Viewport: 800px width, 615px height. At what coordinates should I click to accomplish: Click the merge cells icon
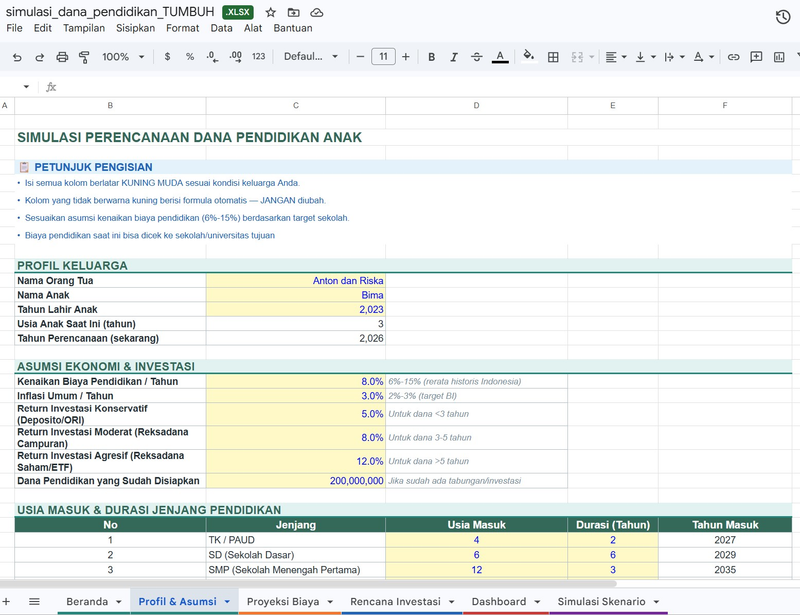point(577,57)
